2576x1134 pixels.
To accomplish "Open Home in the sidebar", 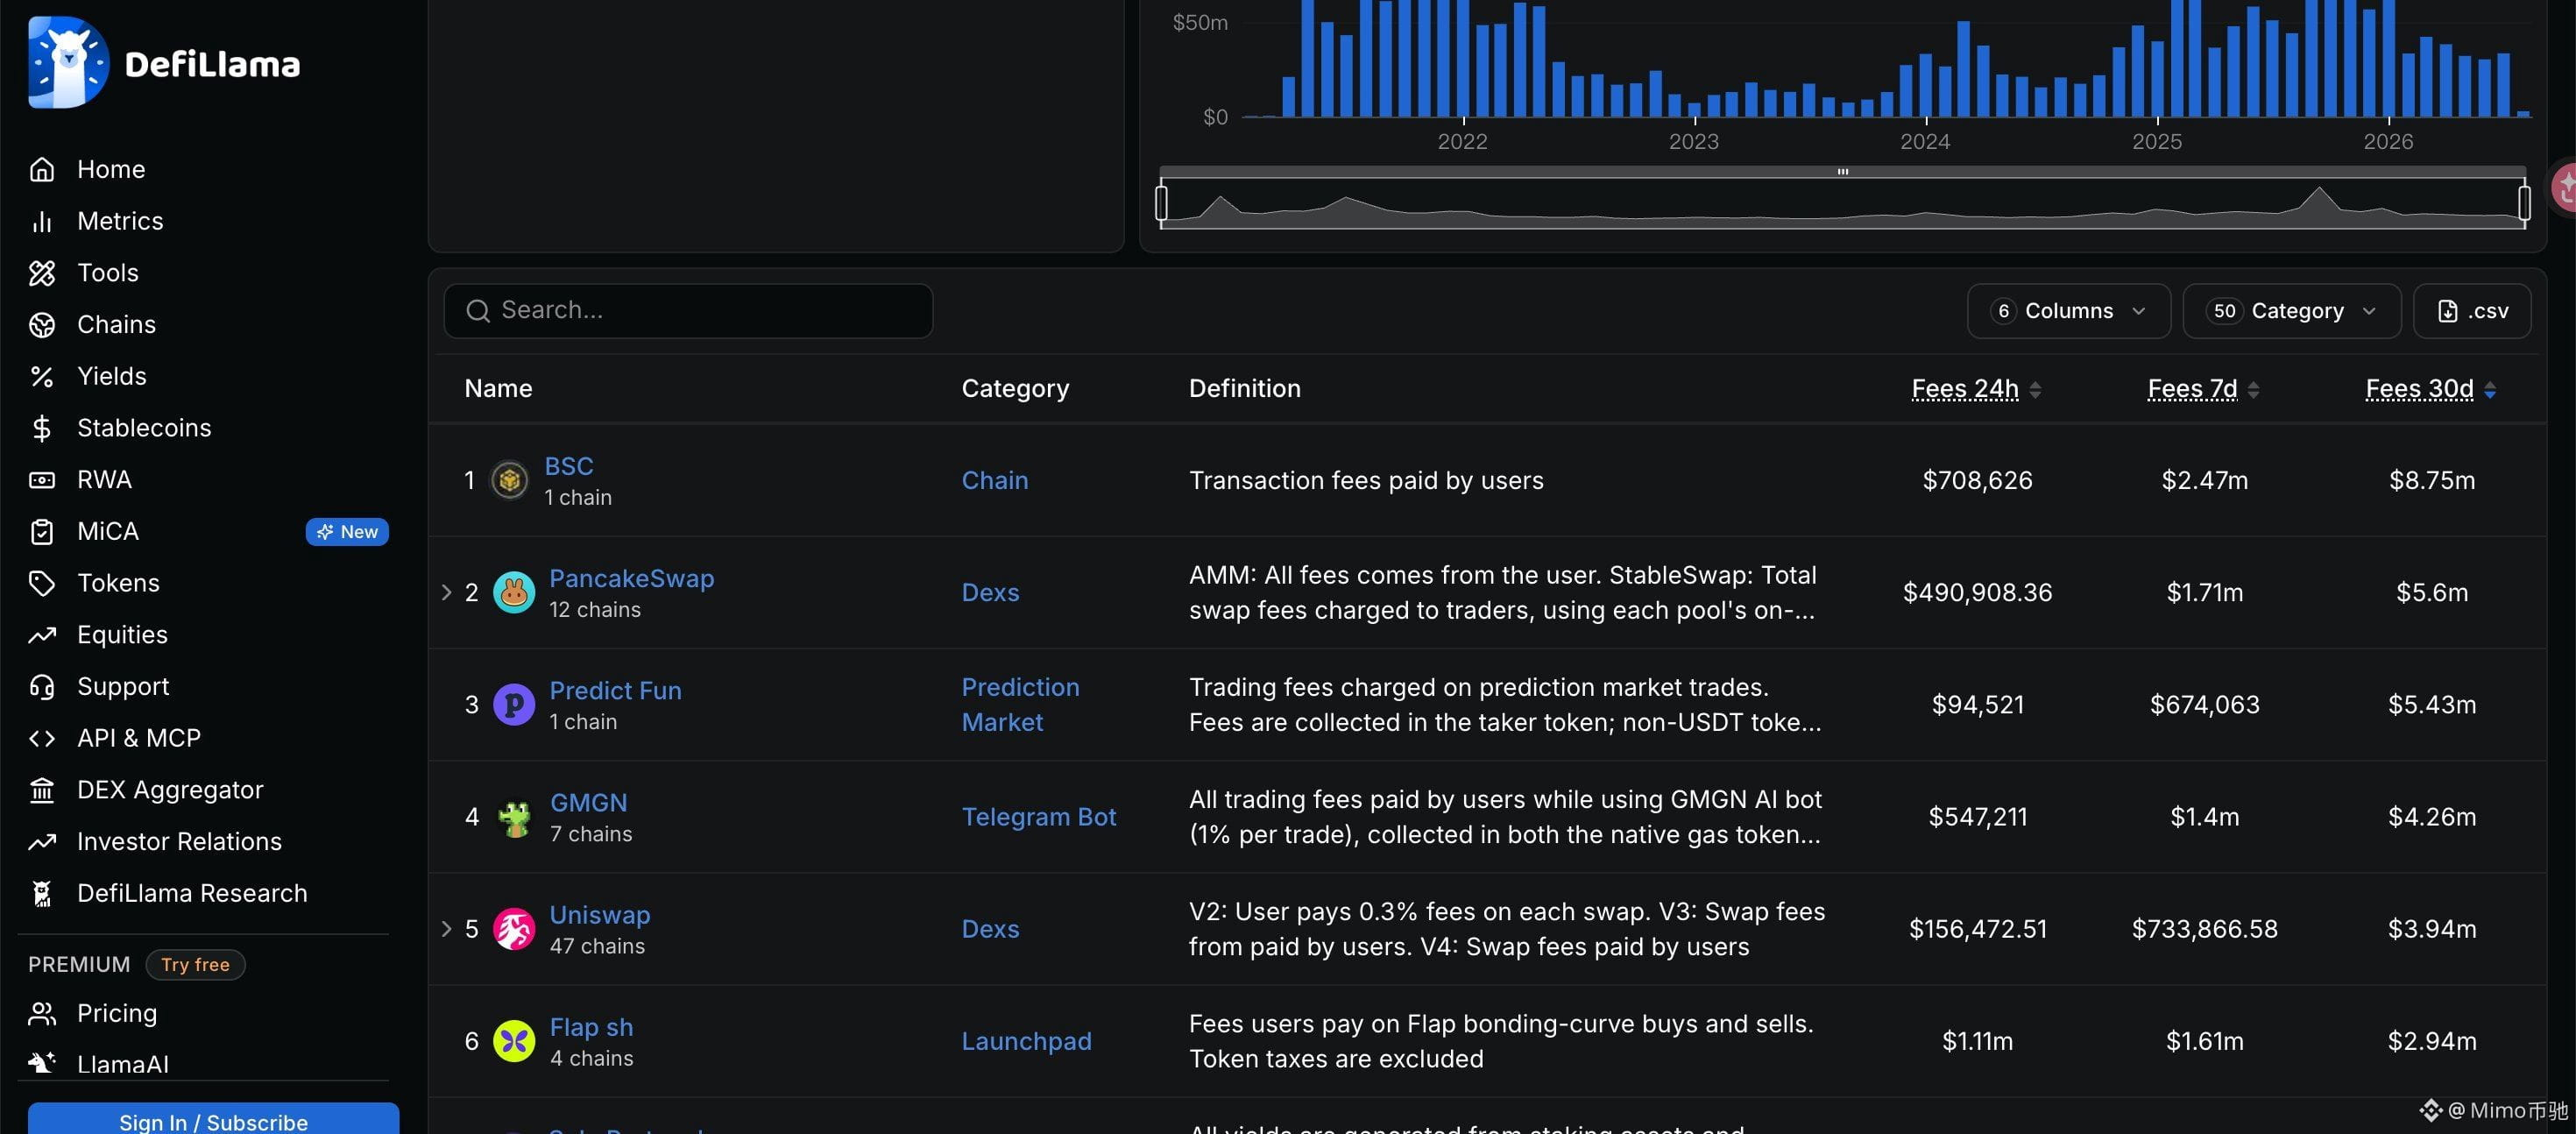I will (x=111, y=169).
